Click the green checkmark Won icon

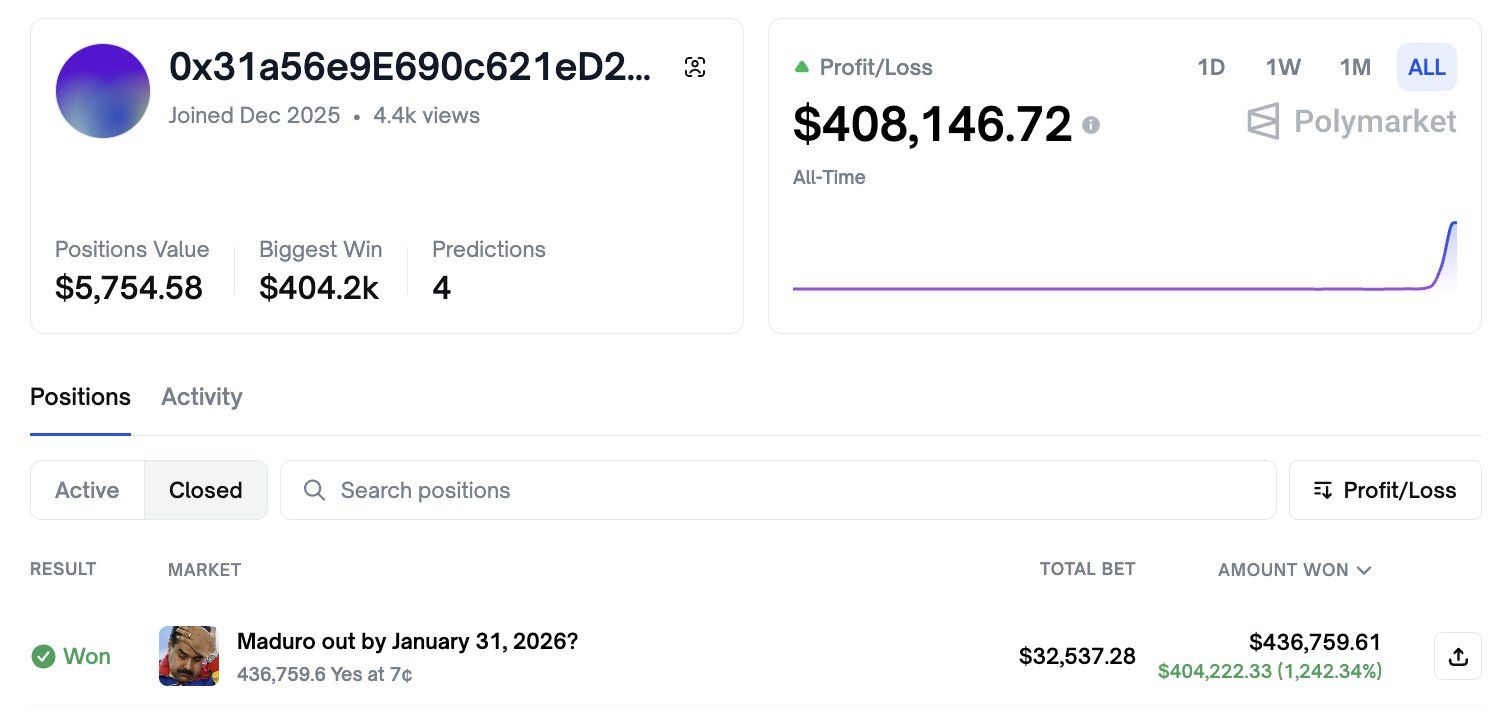click(x=42, y=656)
